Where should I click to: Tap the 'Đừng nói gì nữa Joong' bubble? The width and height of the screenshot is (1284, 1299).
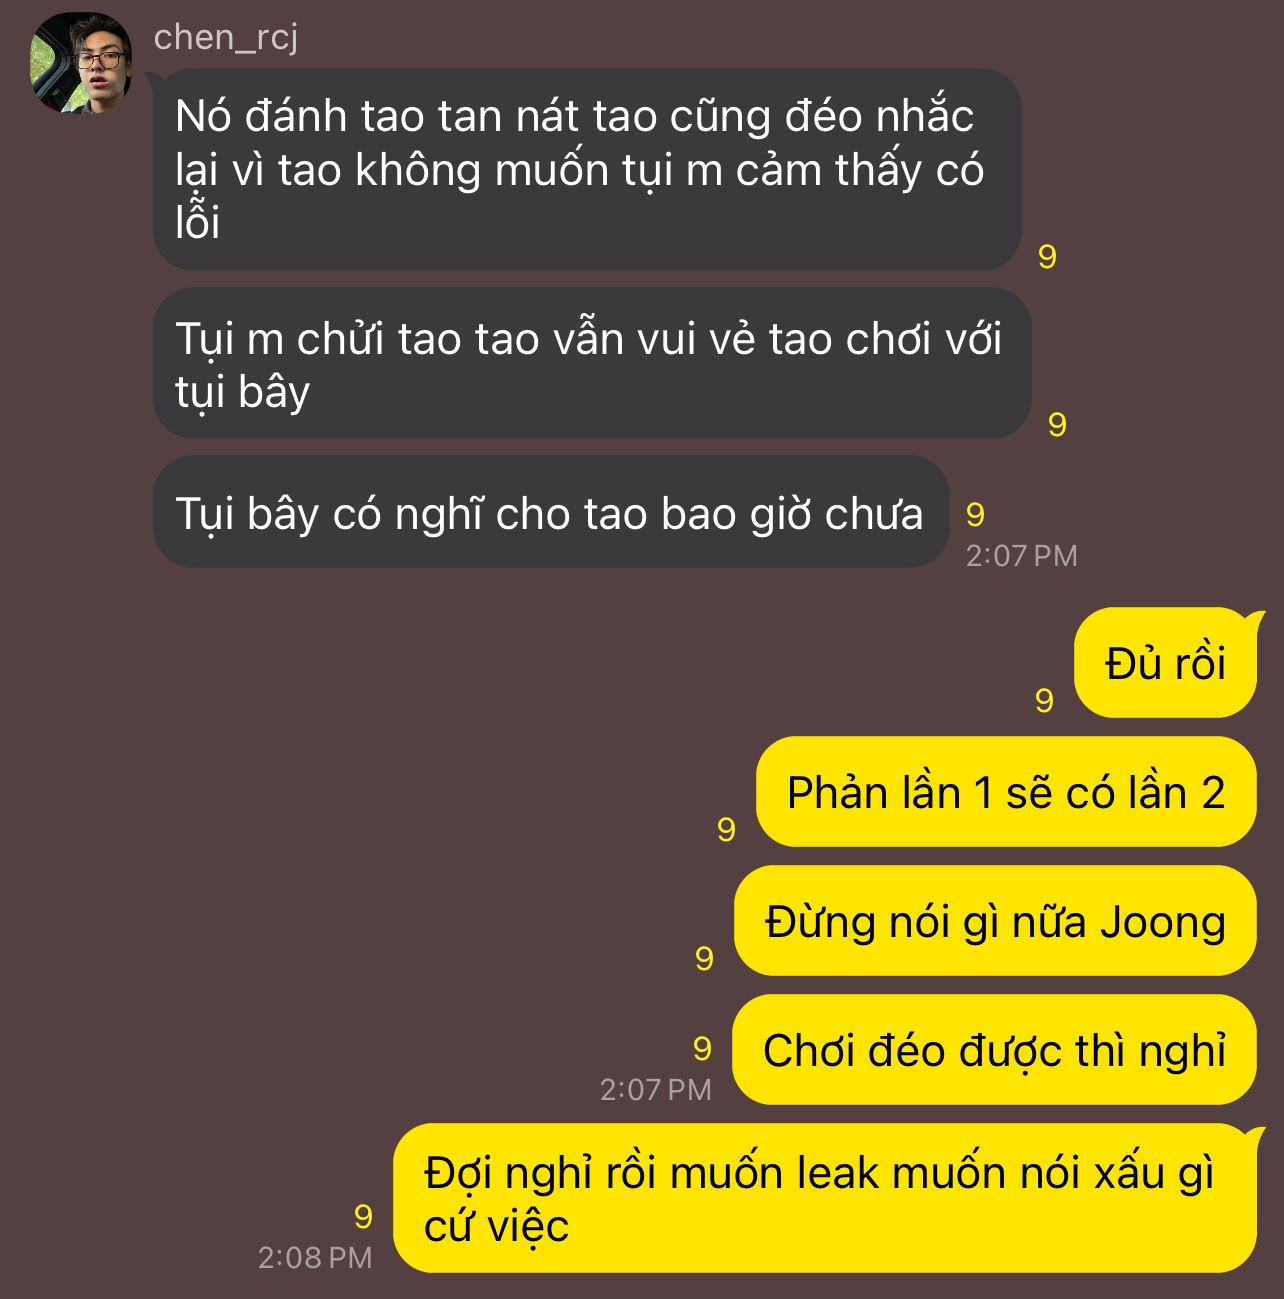(x=995, y=921)
